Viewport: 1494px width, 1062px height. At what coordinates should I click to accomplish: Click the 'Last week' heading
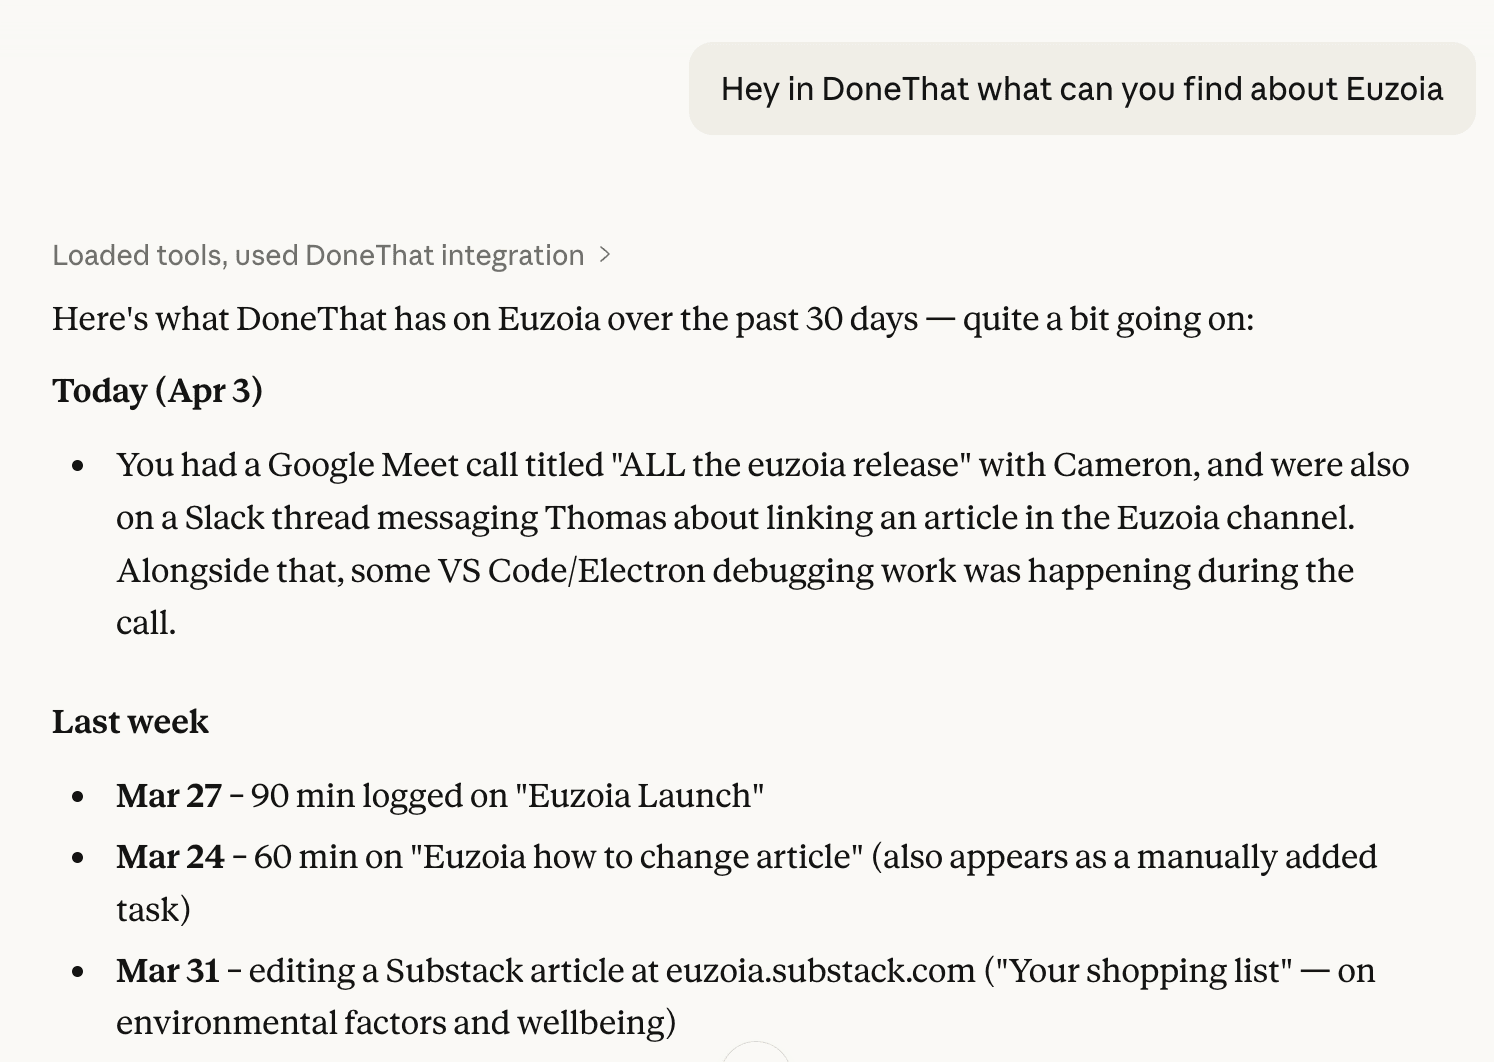coord(130,721)
